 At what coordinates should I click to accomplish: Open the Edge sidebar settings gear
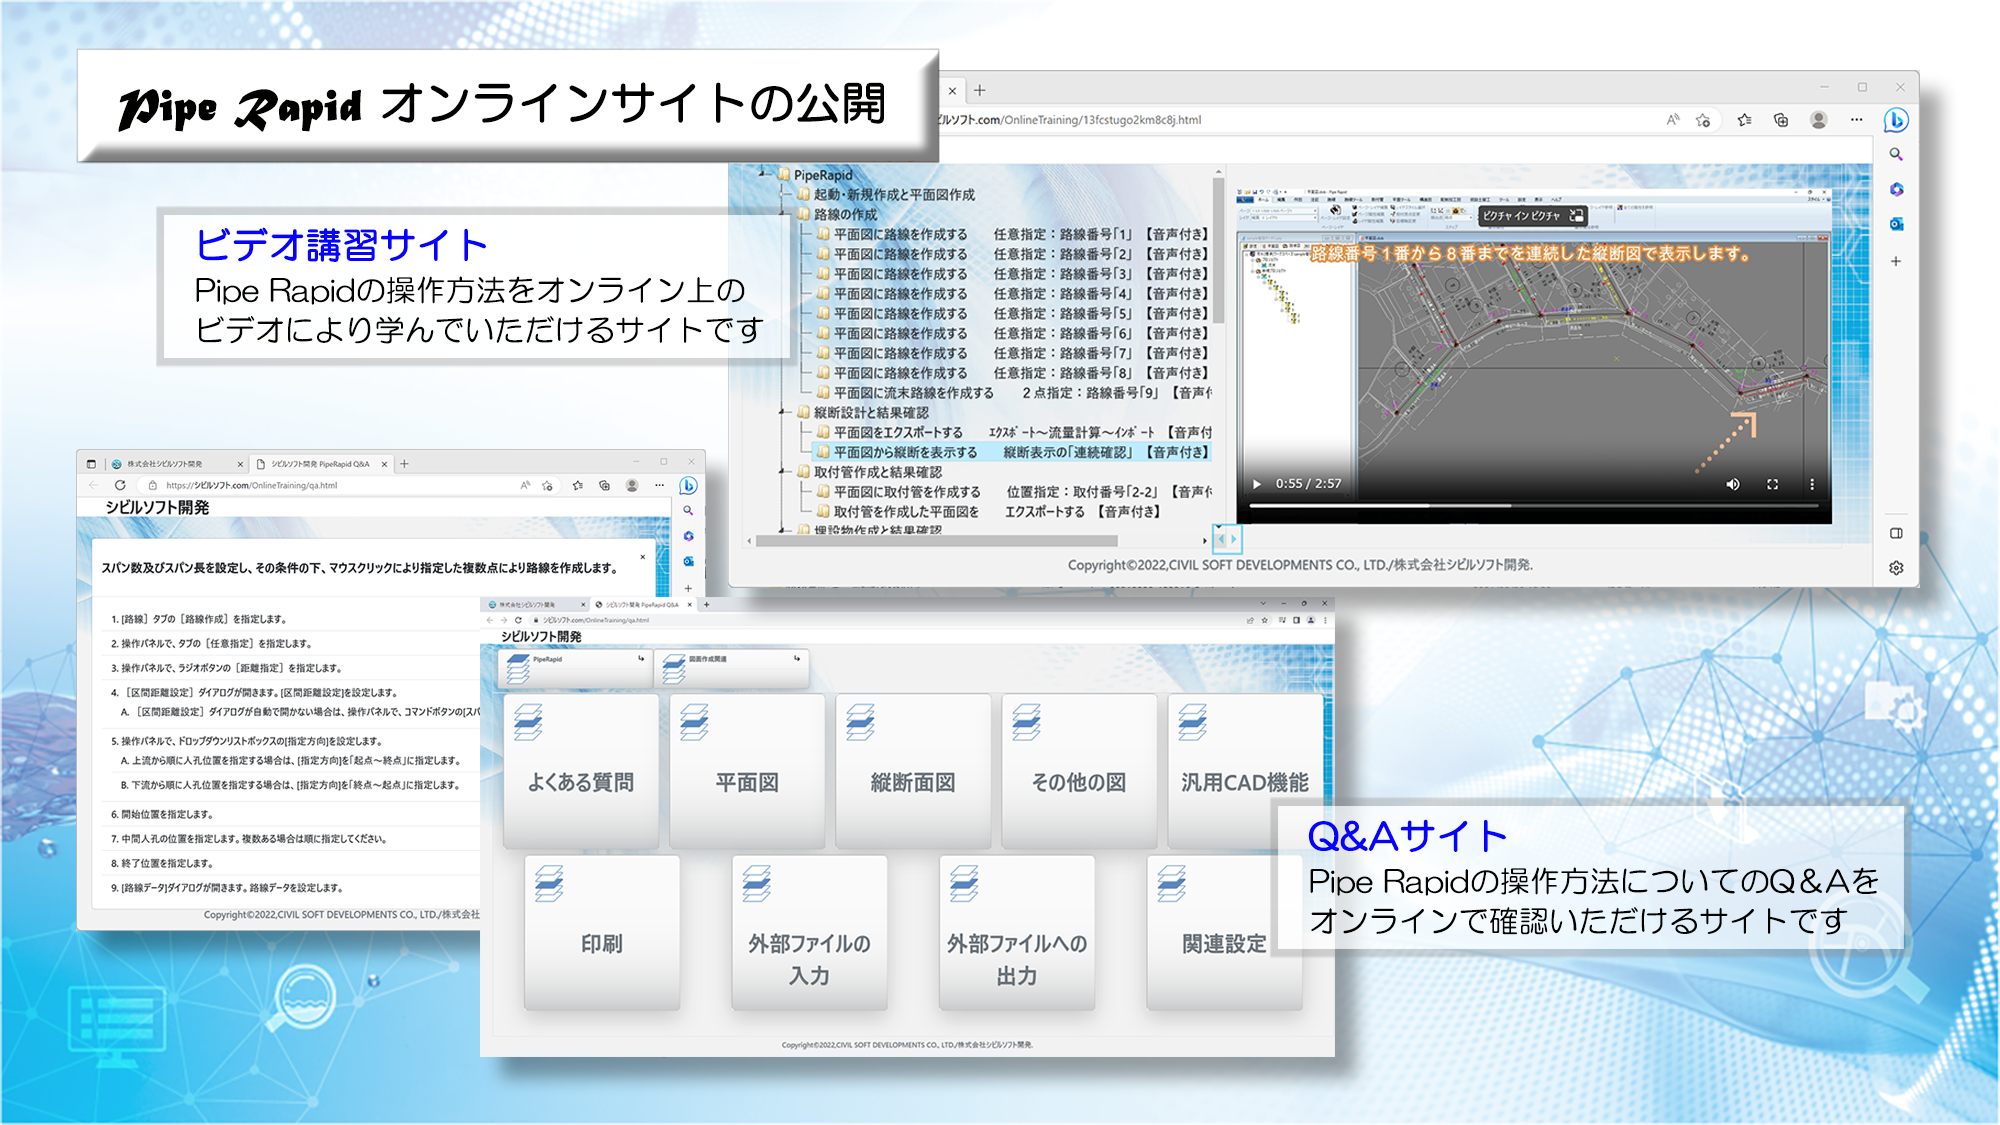tap(1896, 567)
